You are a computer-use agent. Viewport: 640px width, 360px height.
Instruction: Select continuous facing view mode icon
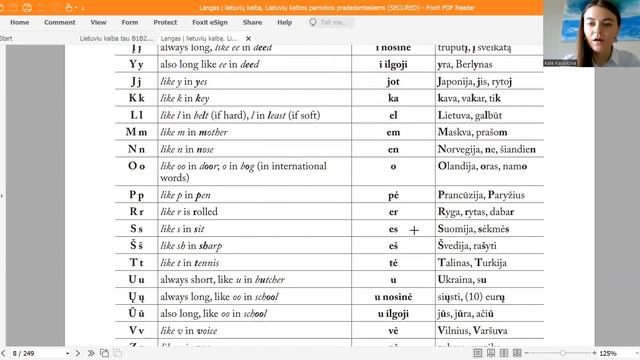coord(517,353)
